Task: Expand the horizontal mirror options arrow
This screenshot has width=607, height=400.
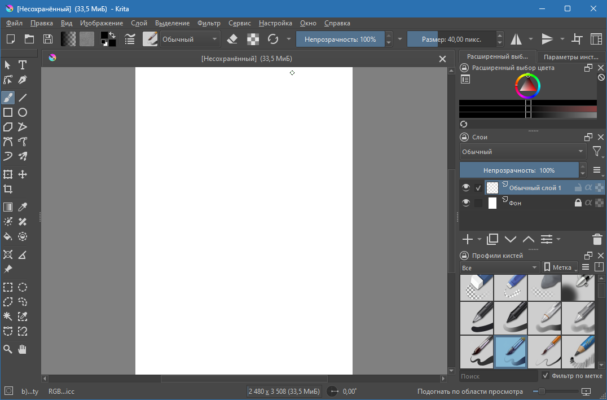Action: (x=531, y=39)
